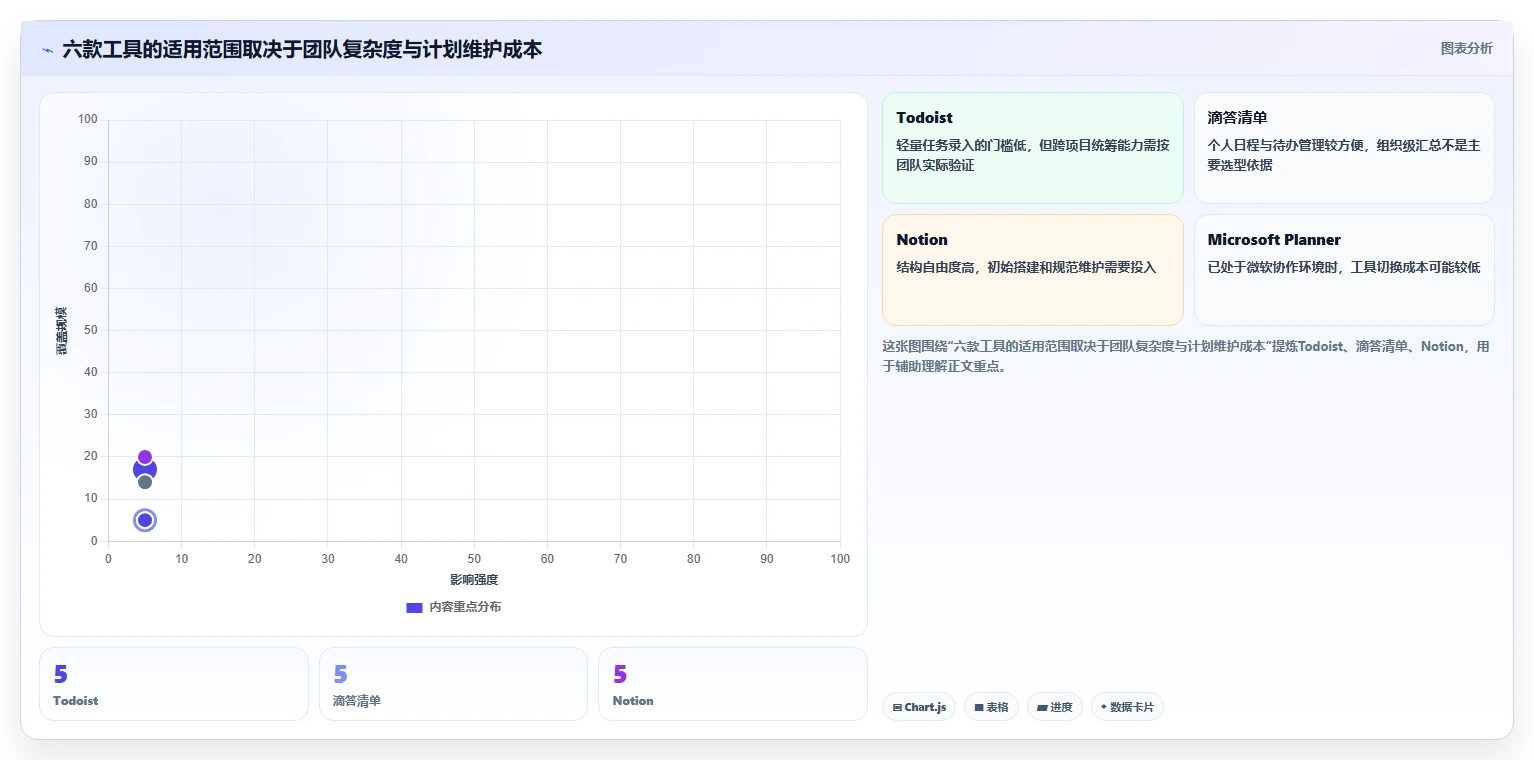Screen dimensions: 1534x760
Task: Click the 图表分析 label in the header
Action: click(x=1466, y=49)
